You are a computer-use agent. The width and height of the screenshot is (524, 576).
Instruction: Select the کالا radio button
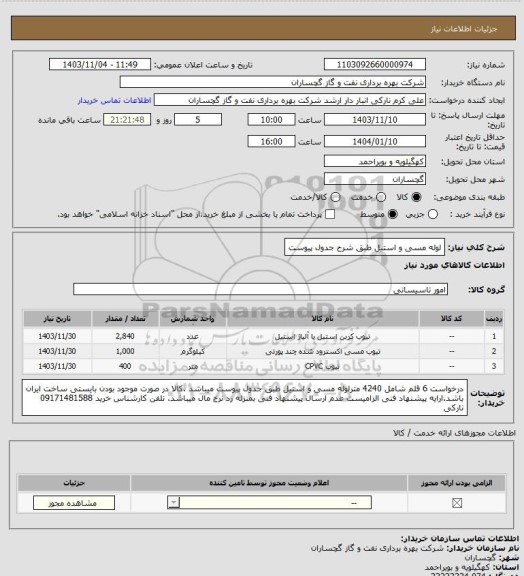(416, 197)
